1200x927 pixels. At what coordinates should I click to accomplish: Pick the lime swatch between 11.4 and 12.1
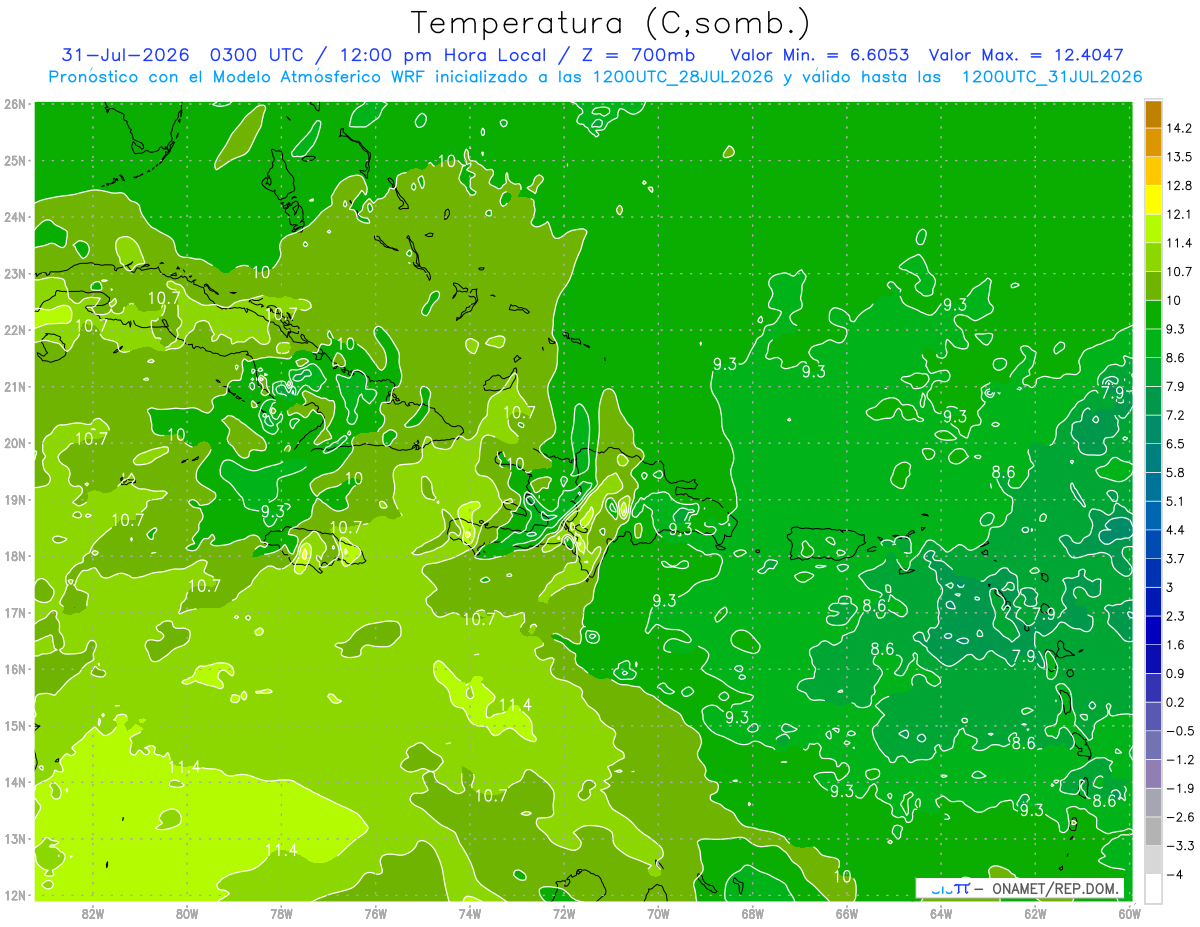(x=1153, y=228)
